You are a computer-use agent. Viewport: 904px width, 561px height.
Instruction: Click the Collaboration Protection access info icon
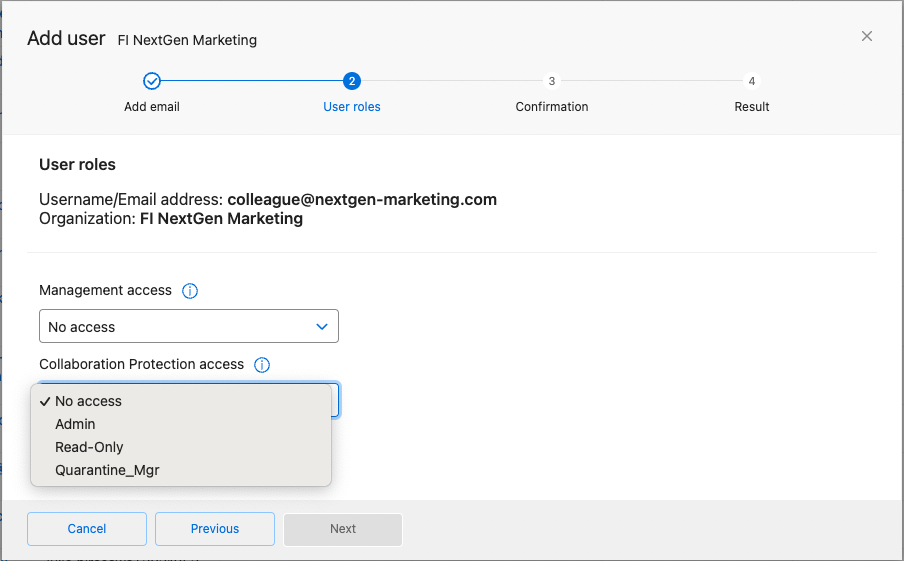point(262,365)
